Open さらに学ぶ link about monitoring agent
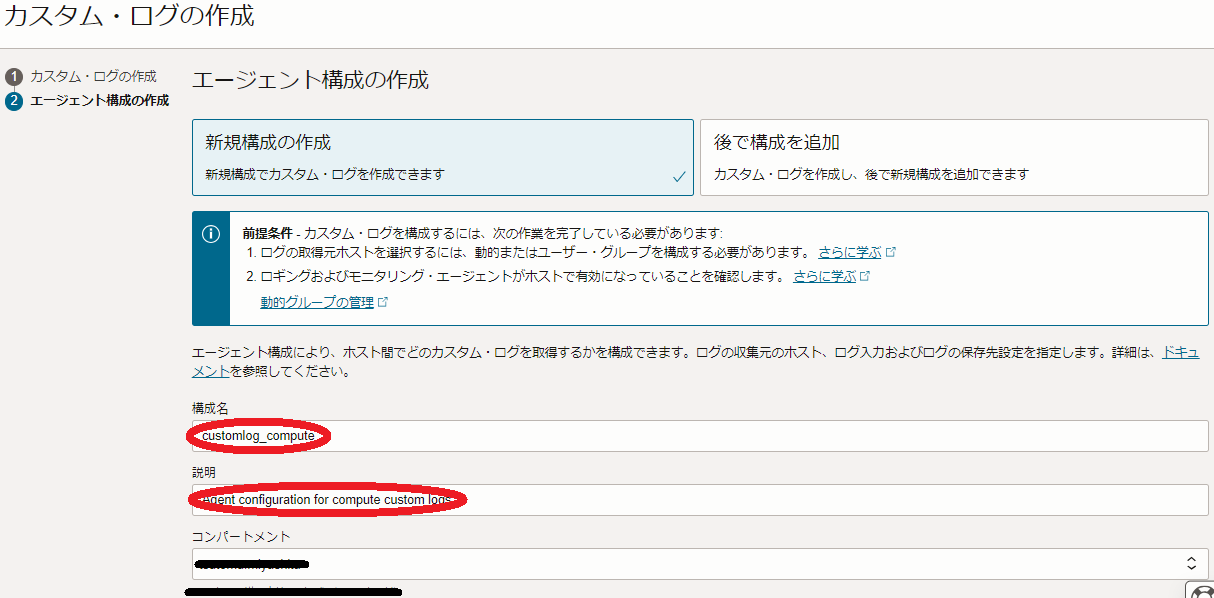 [x=824, y=277]
